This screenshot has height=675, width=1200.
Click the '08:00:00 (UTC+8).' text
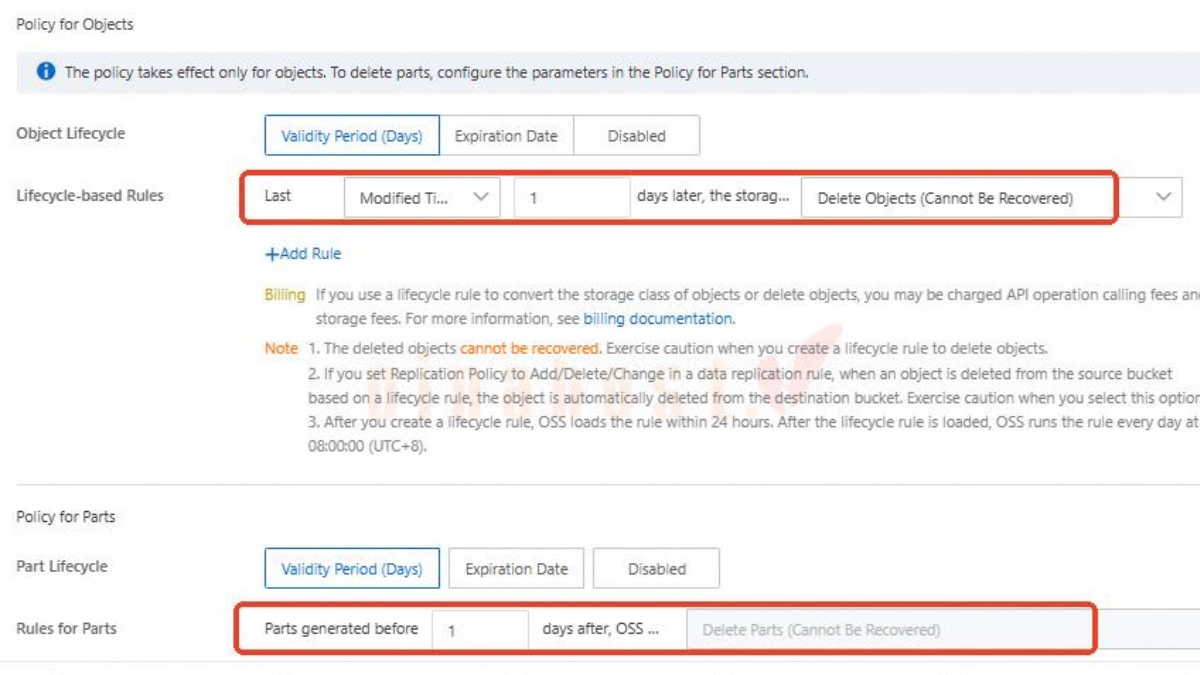tap(367, 447)
